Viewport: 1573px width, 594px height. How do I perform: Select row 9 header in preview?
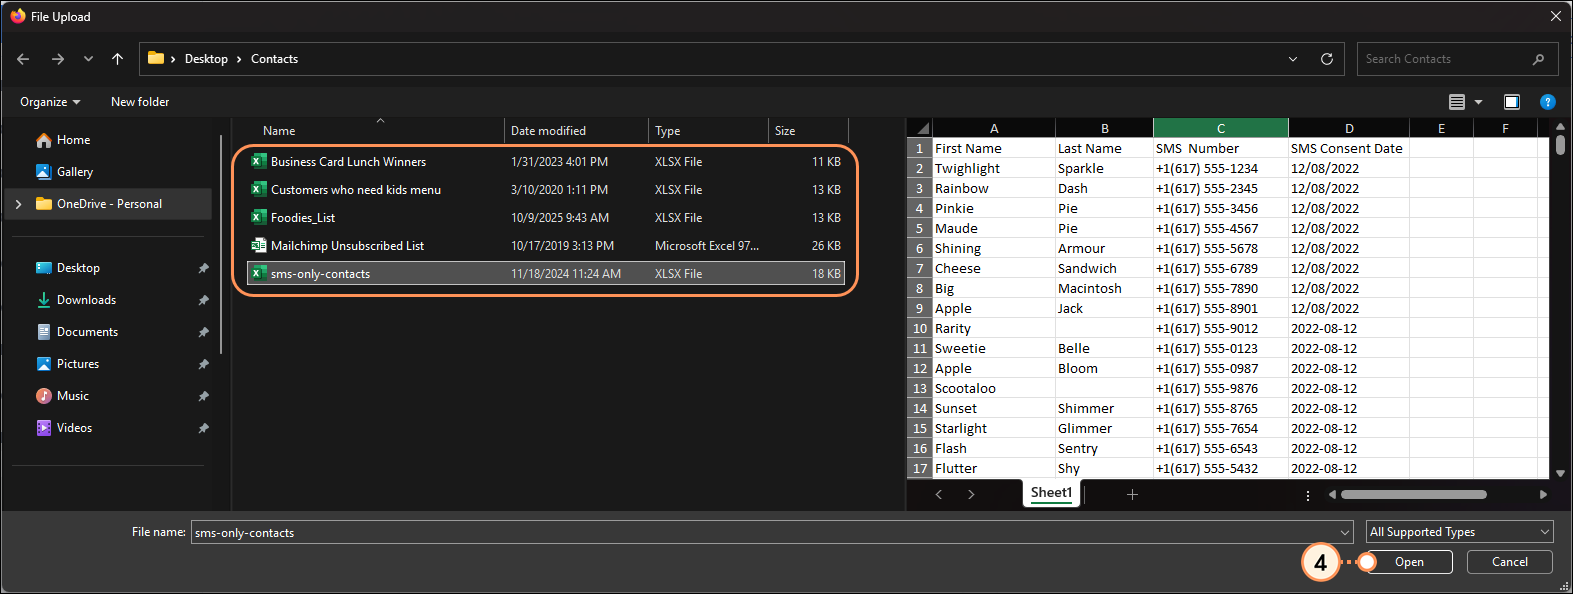tap(920, 308)
